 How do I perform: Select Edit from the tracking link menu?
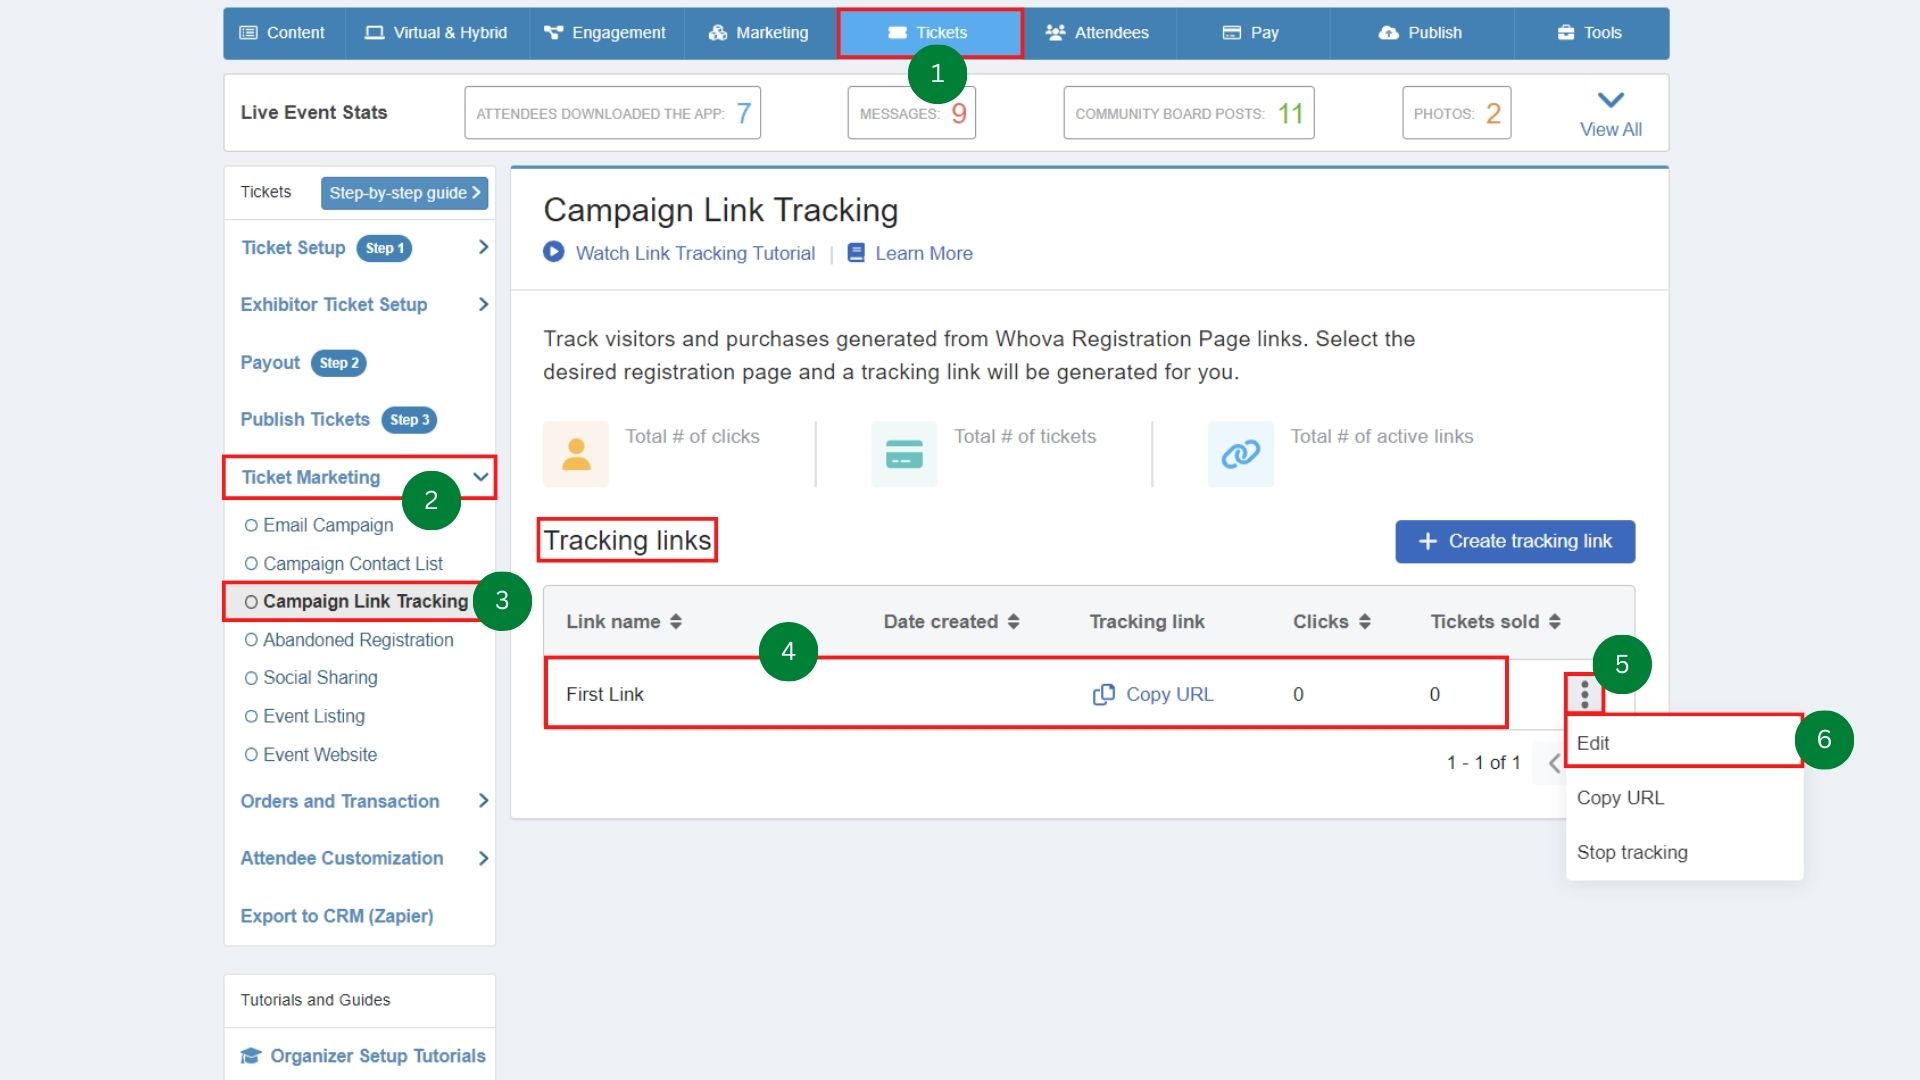(1592, 742)
